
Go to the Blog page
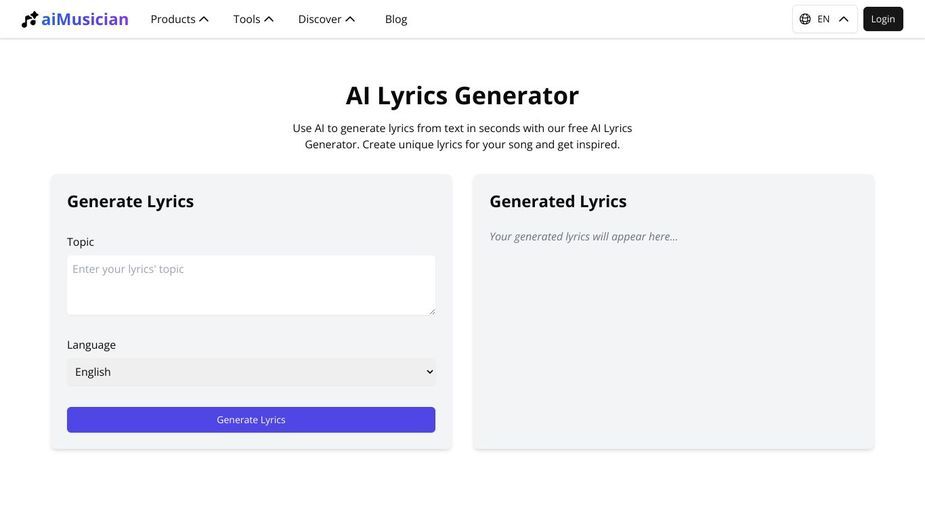(x=396, y=19)
